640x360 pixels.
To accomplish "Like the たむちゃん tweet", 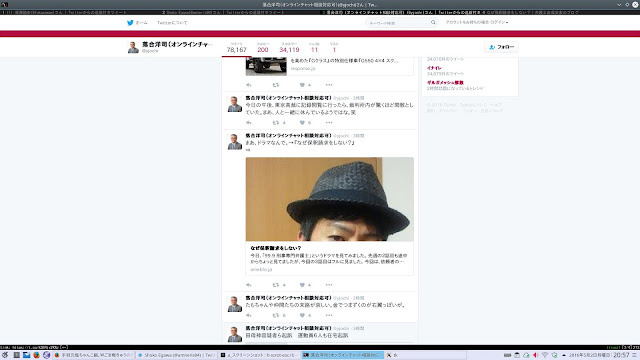I will coord(302,315).
